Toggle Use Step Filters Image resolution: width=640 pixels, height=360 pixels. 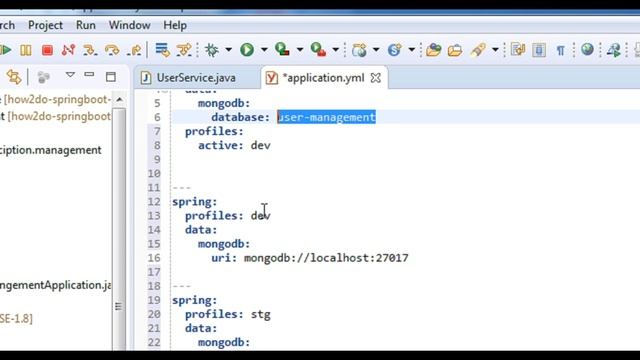pos(184,50)
